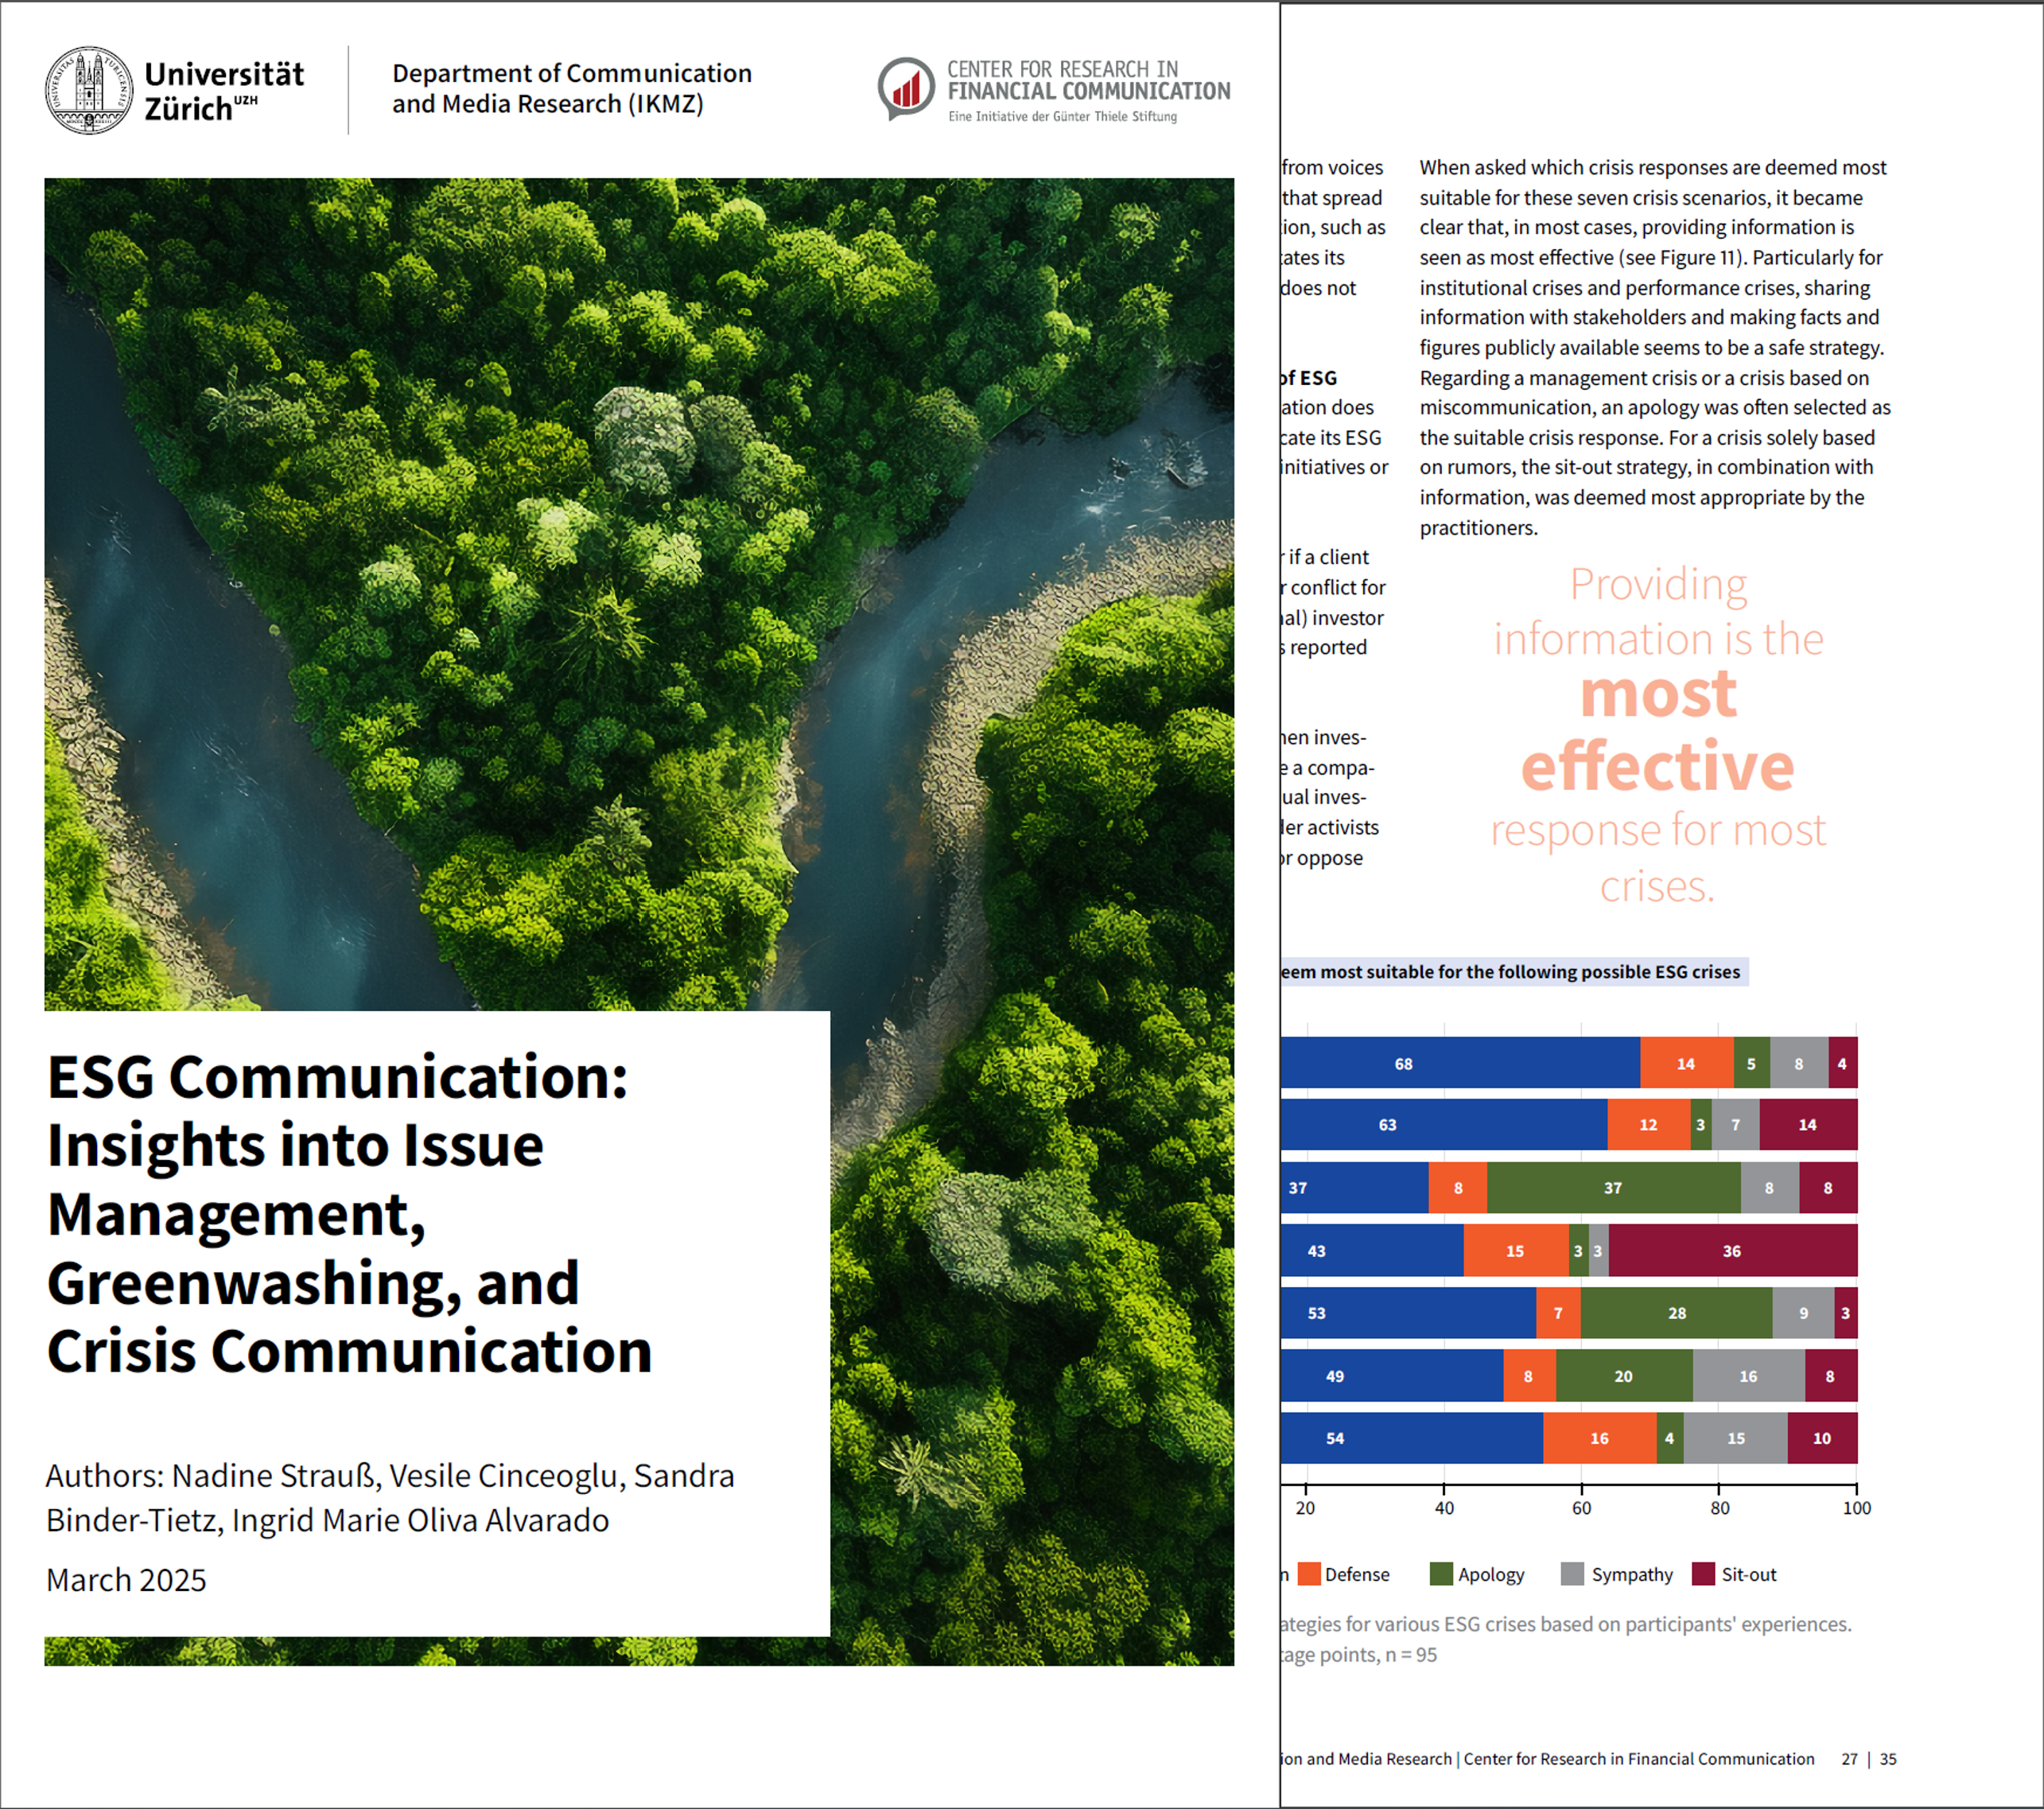Click the page number 27 in footer
Screen dimensions: 2044x1809
pos(1849,1759)
